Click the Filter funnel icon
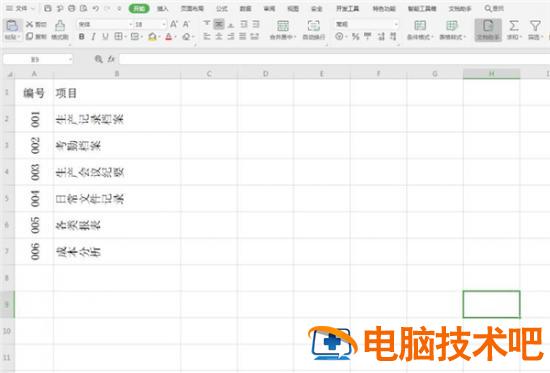The height and width of the screenshot is (373, 550). 535,26
